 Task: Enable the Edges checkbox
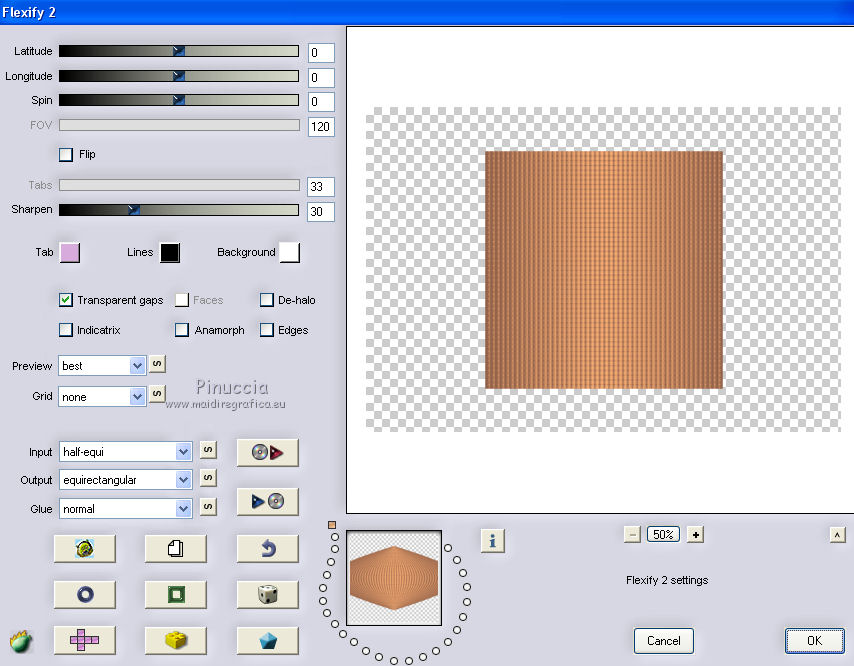266,330
